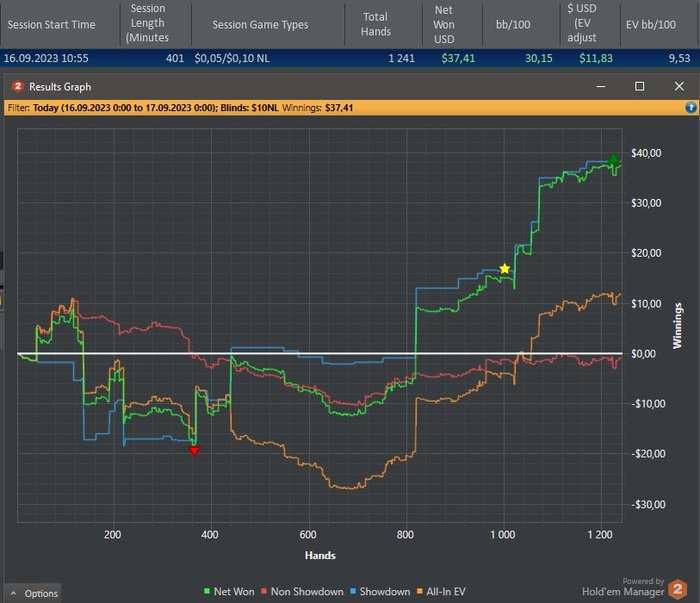The image size is (700, 603).
Task: Toggle the All-In EV legend series
Action: point(441,591)
